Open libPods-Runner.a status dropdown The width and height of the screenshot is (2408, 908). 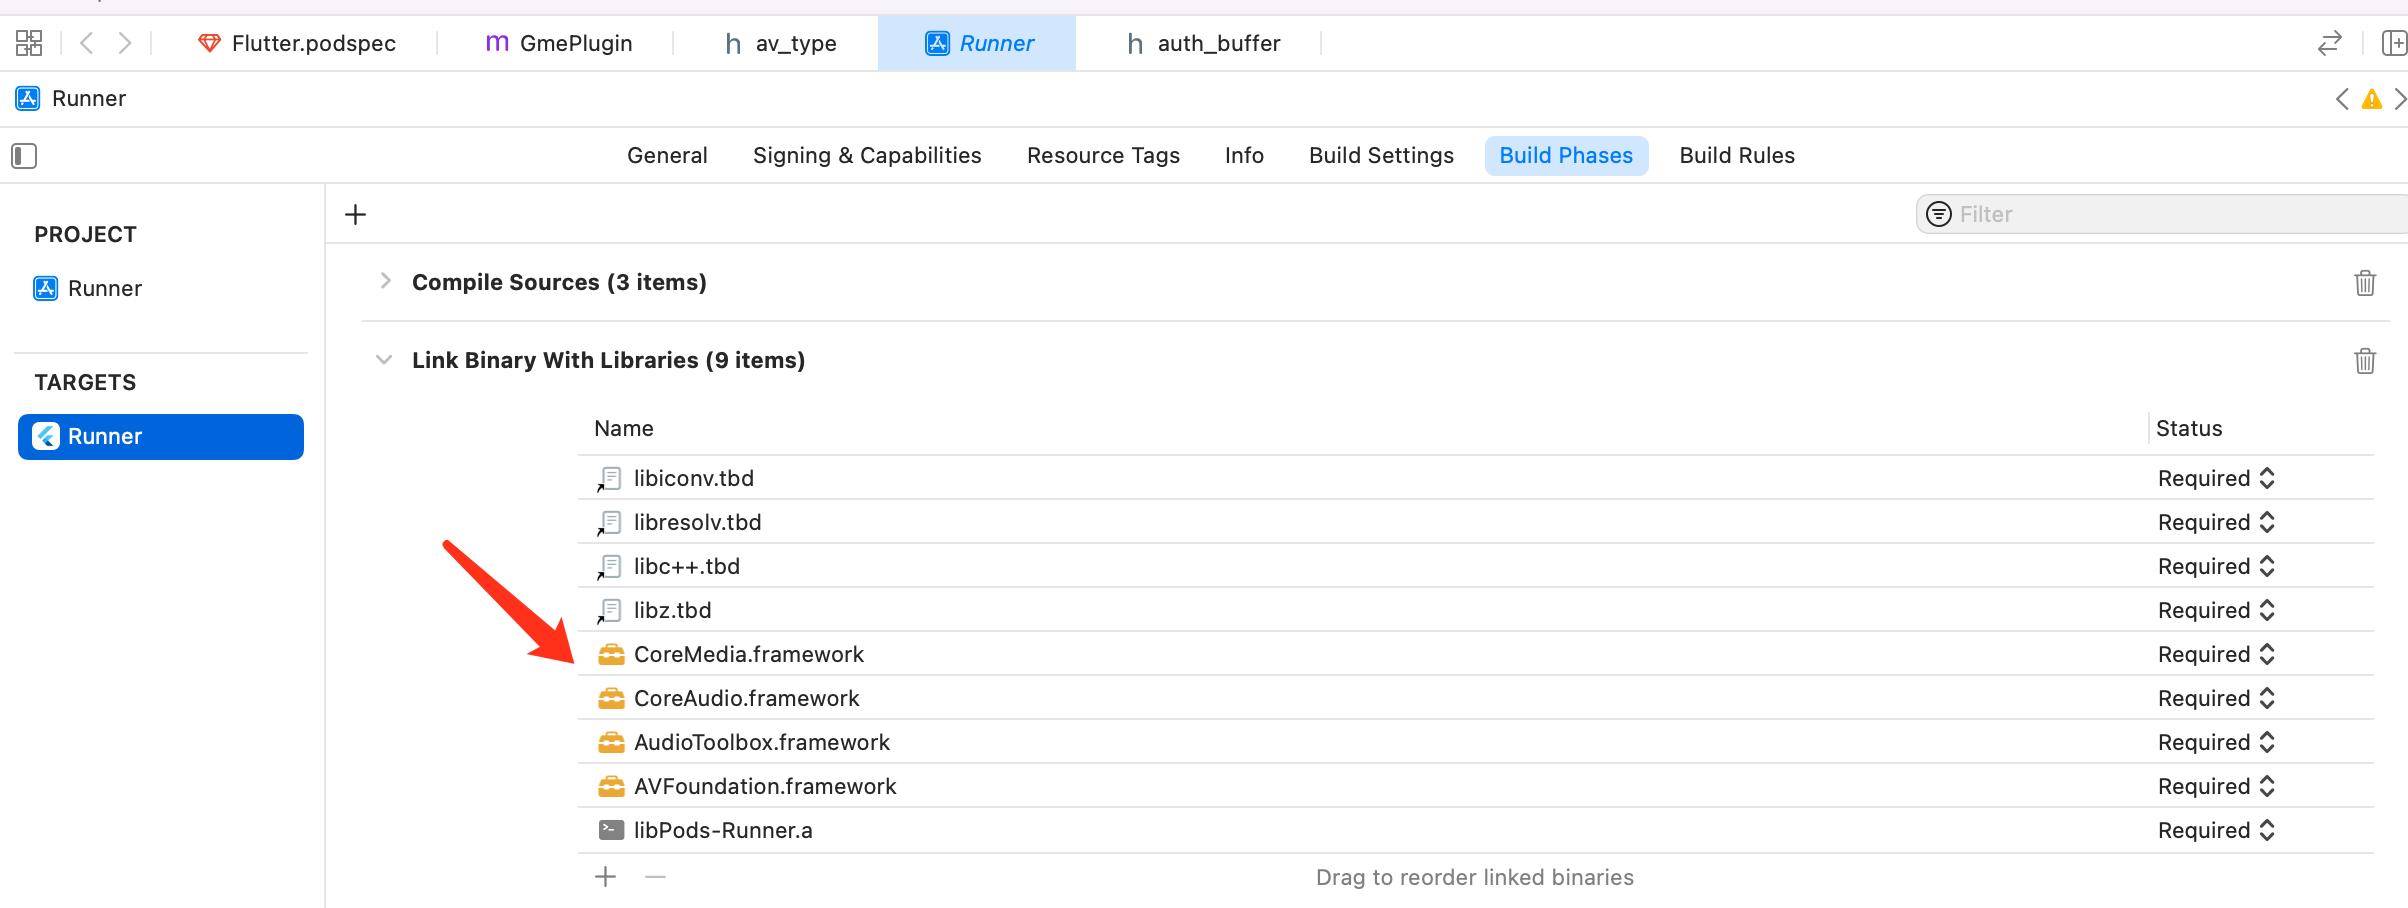pos(2216,830)
